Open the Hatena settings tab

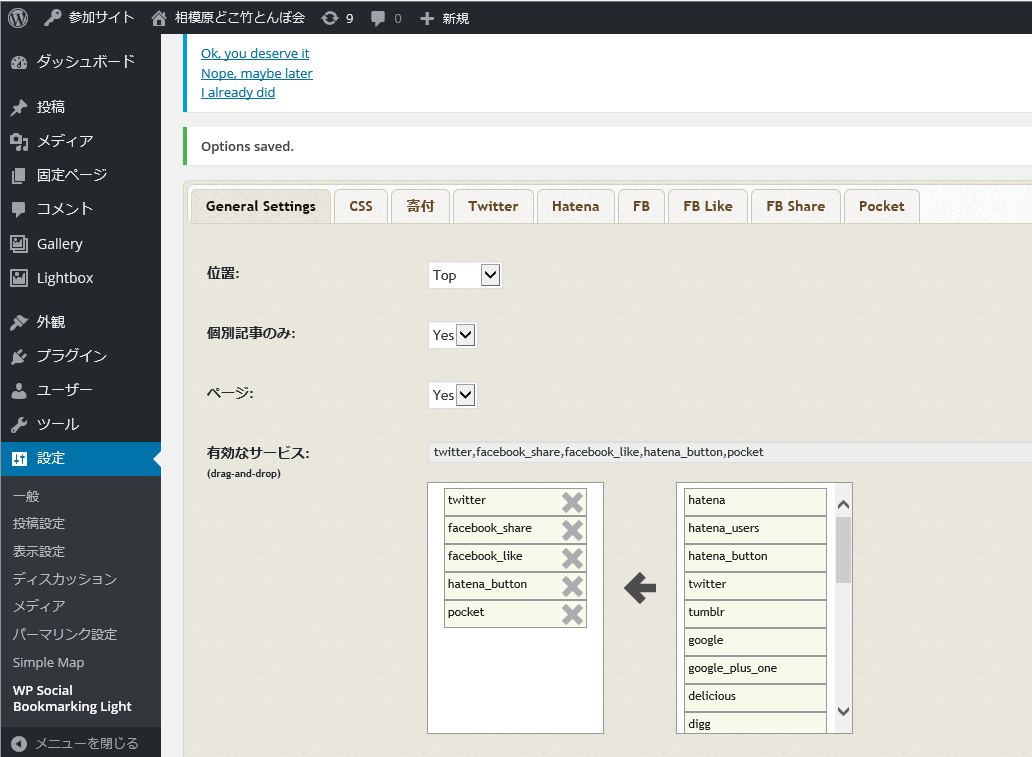575,206
